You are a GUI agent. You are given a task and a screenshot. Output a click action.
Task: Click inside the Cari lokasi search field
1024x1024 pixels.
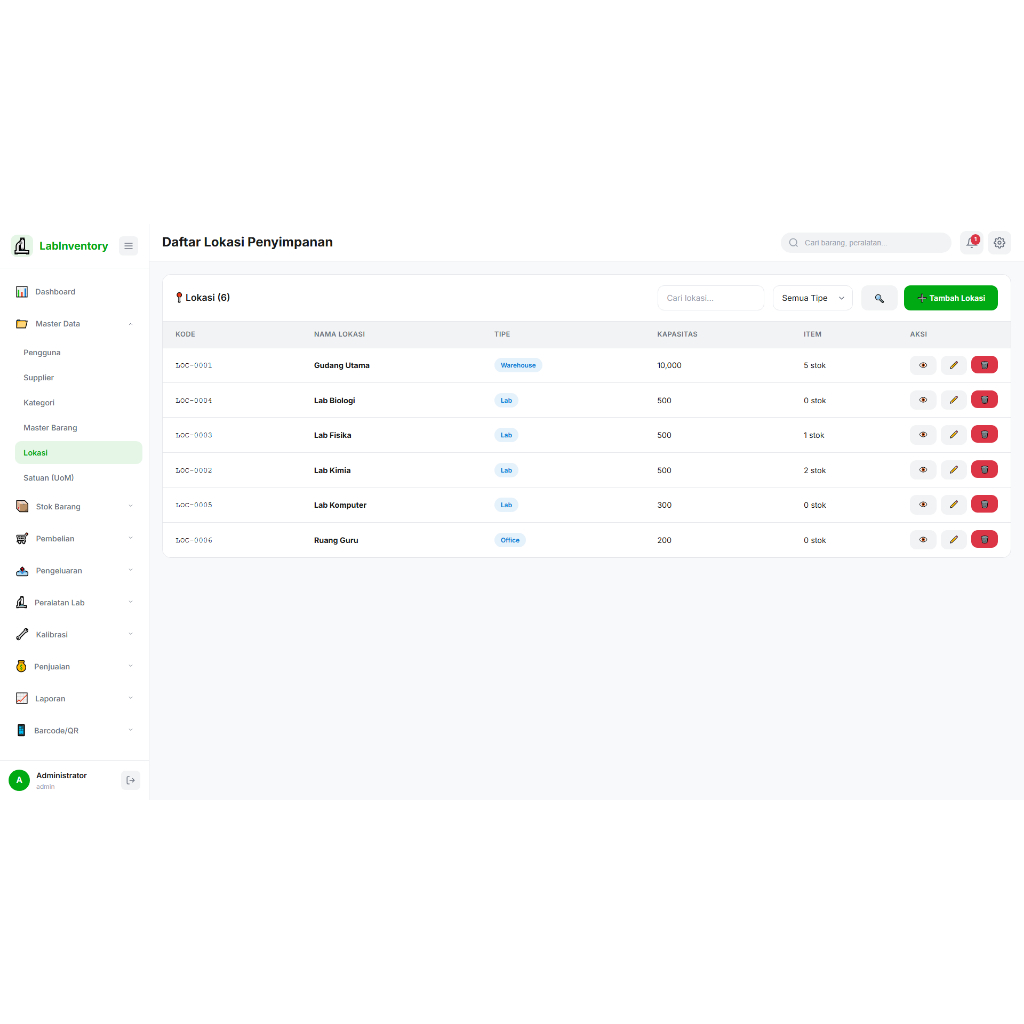click(x=711, y=298)
